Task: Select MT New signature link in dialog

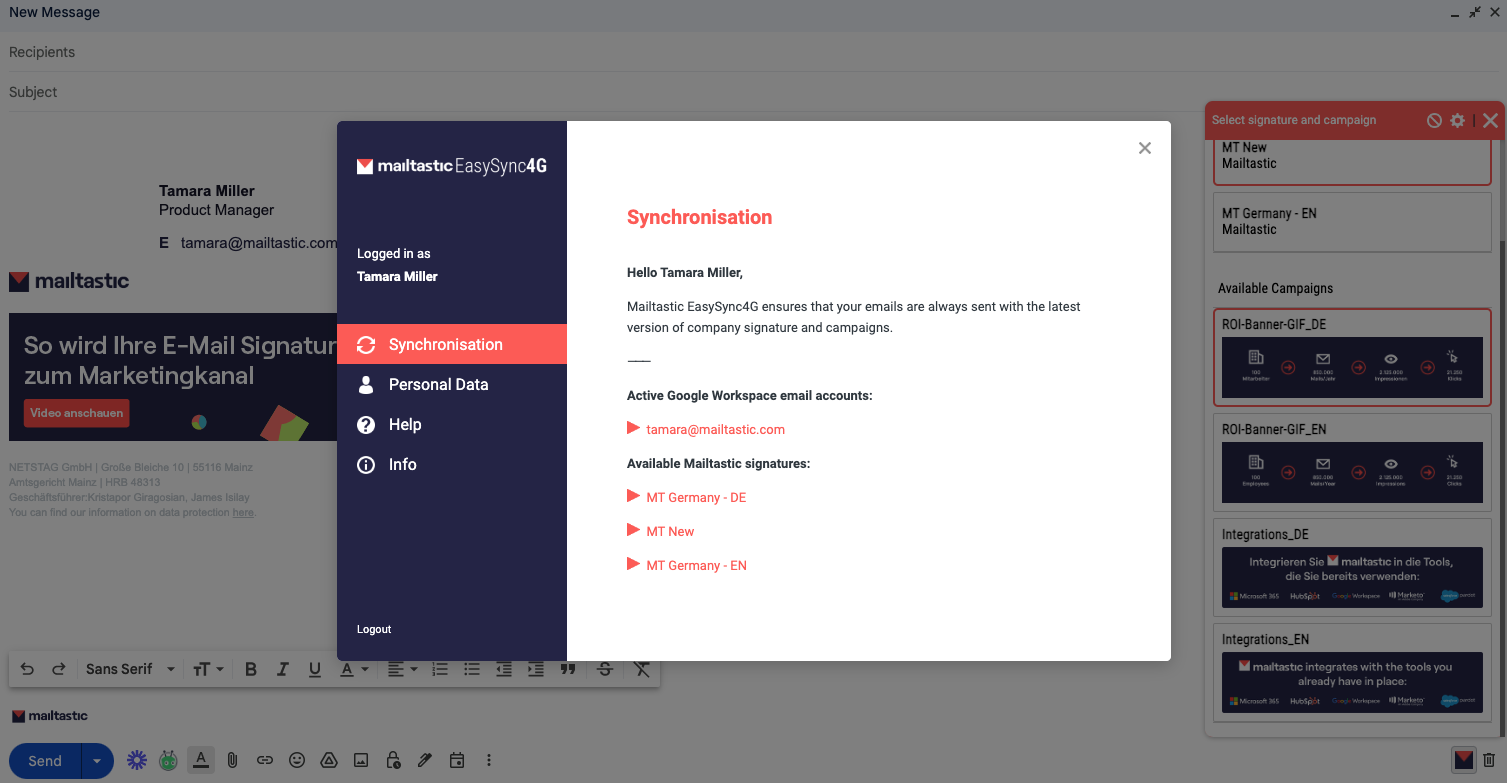Action: tap(670, 531)
